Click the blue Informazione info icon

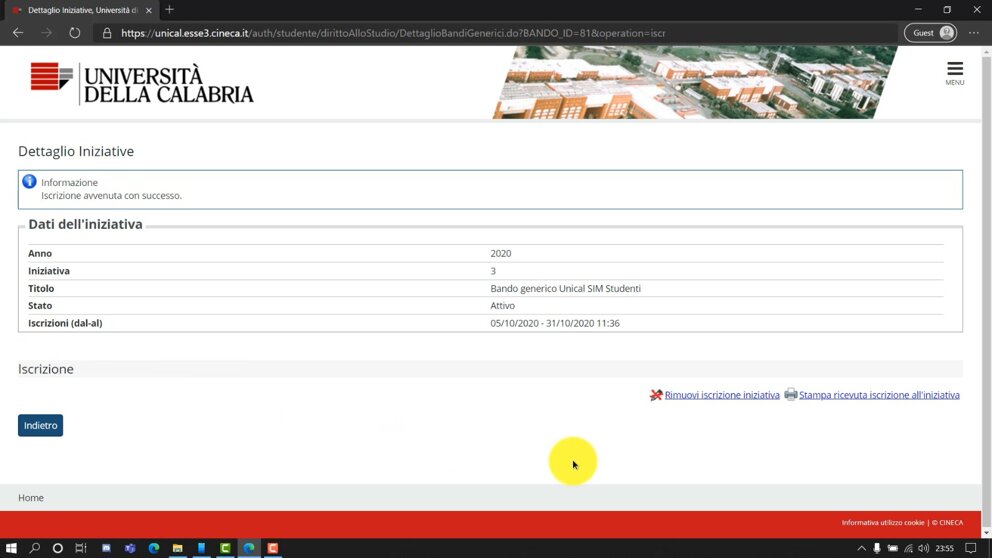pyautogui.click(x=29, y=182)
